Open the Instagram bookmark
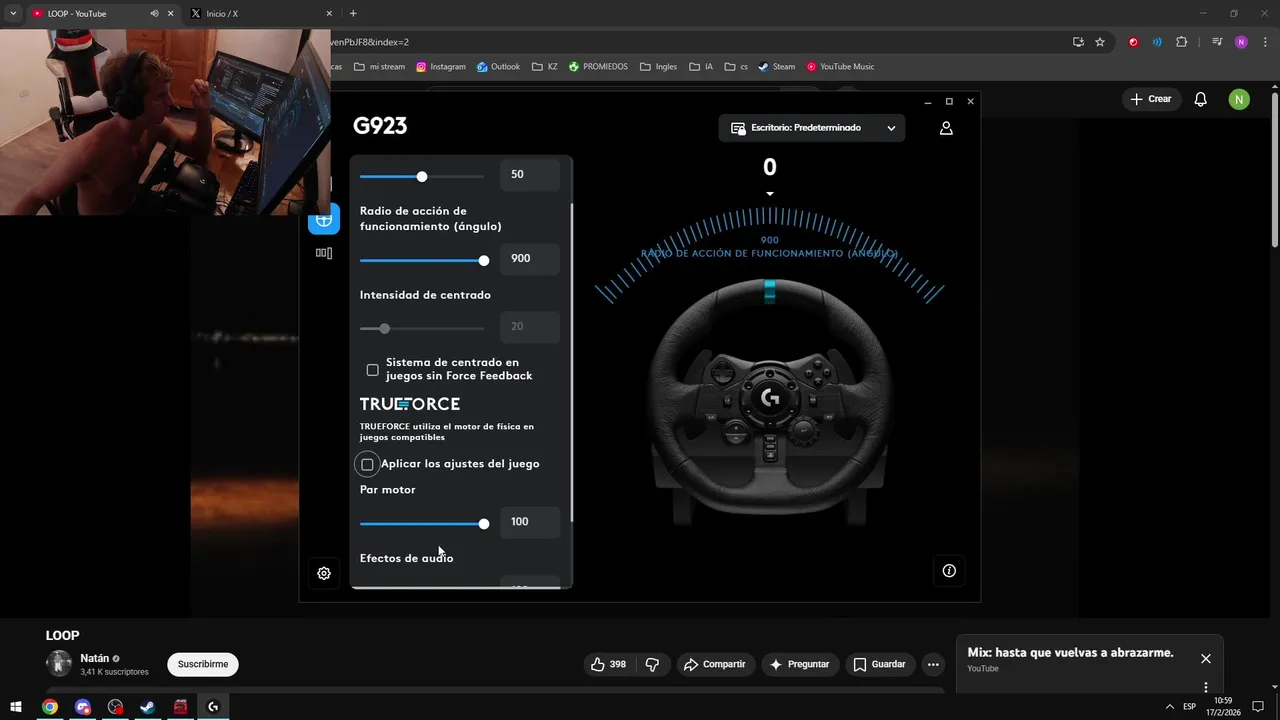1280x720 pixels. (441, 67)
